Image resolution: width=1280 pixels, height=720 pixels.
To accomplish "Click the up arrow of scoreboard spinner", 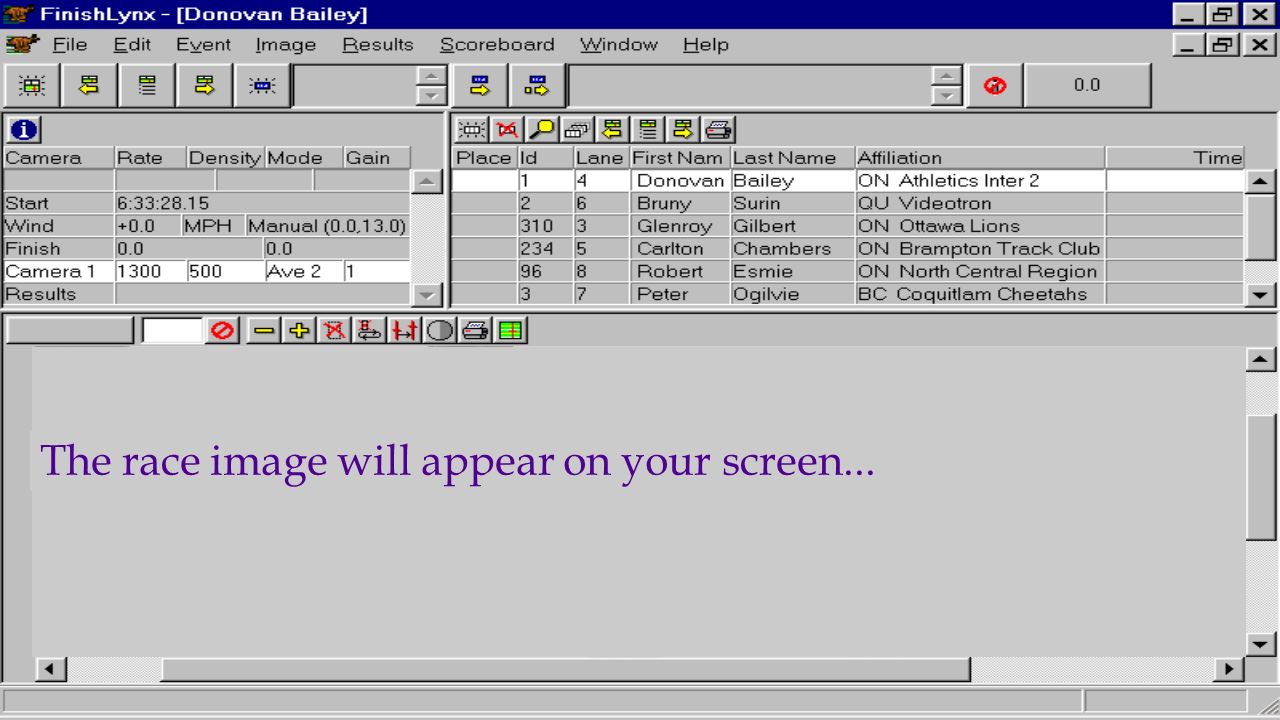I will click(947, 75).
